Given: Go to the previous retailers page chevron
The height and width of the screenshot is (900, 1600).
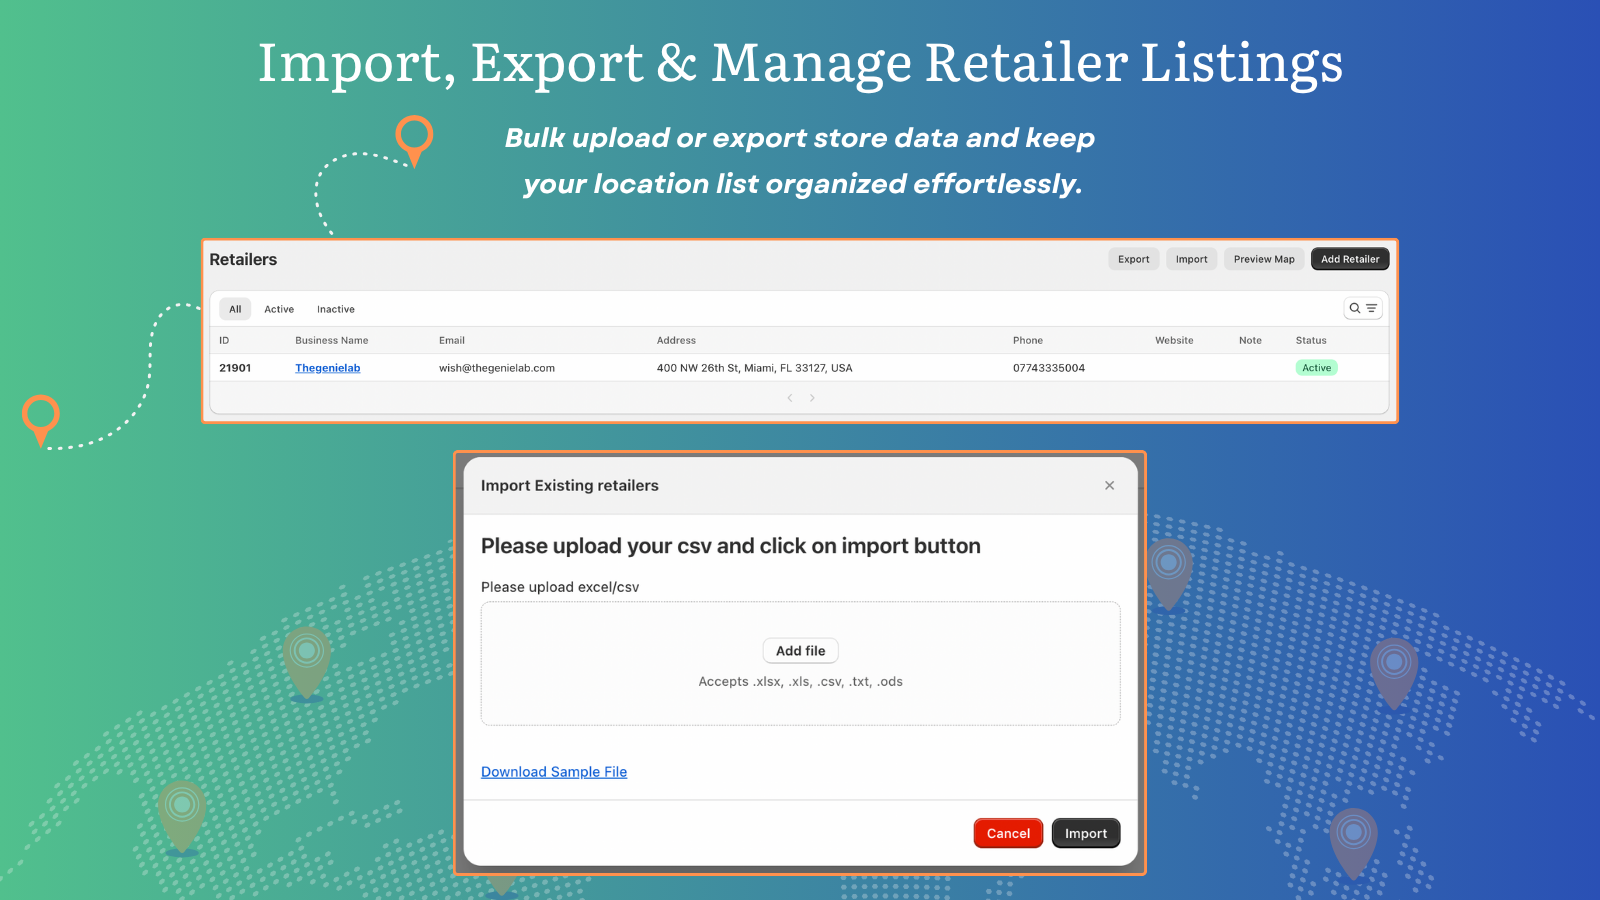Looking at the screenshot, I should tap(789, 397).
